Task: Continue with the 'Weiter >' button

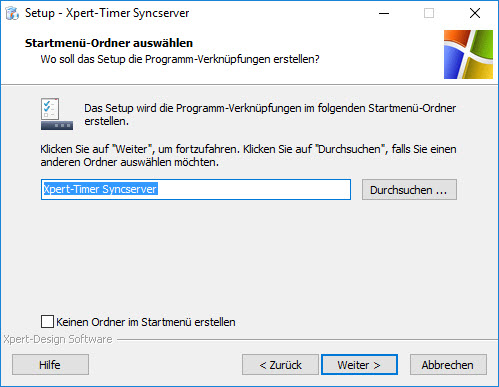Action: tap(359, 365)
